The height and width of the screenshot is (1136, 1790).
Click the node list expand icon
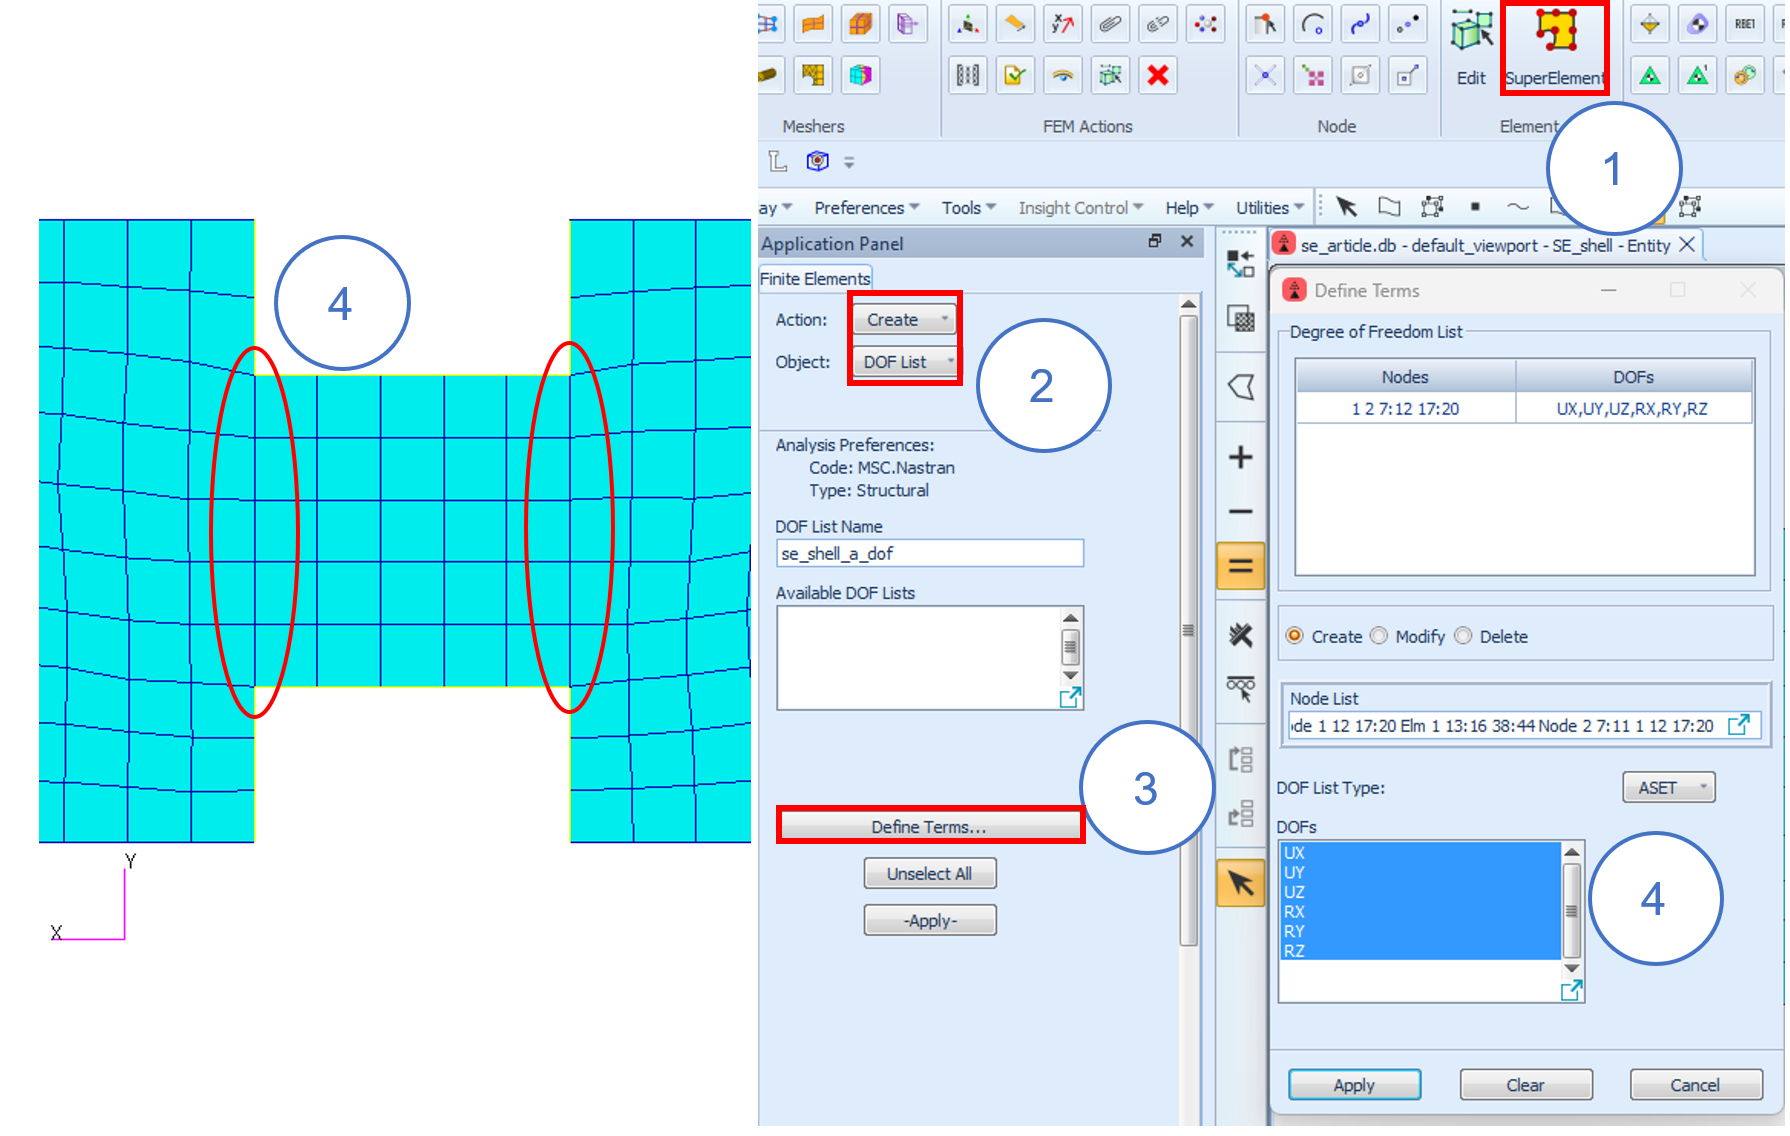[x=1739, y=725]
